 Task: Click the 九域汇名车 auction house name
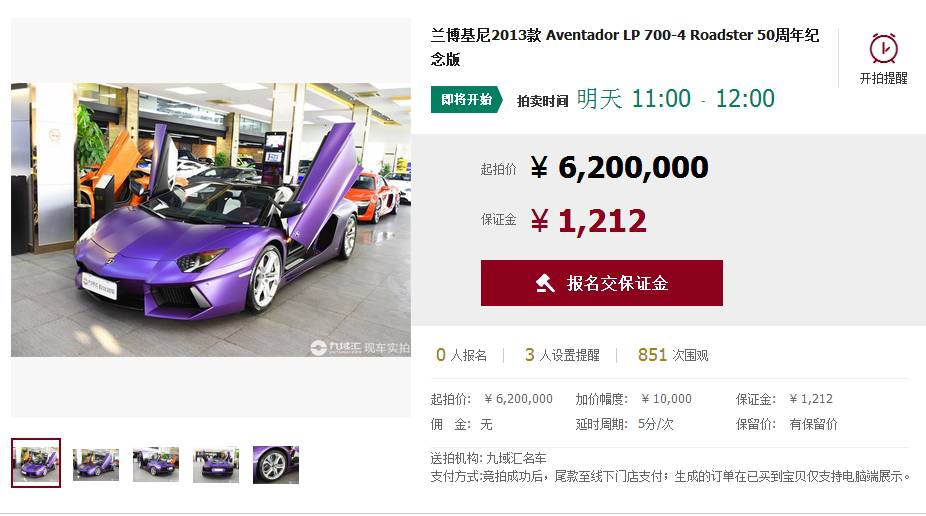(516, 458)
